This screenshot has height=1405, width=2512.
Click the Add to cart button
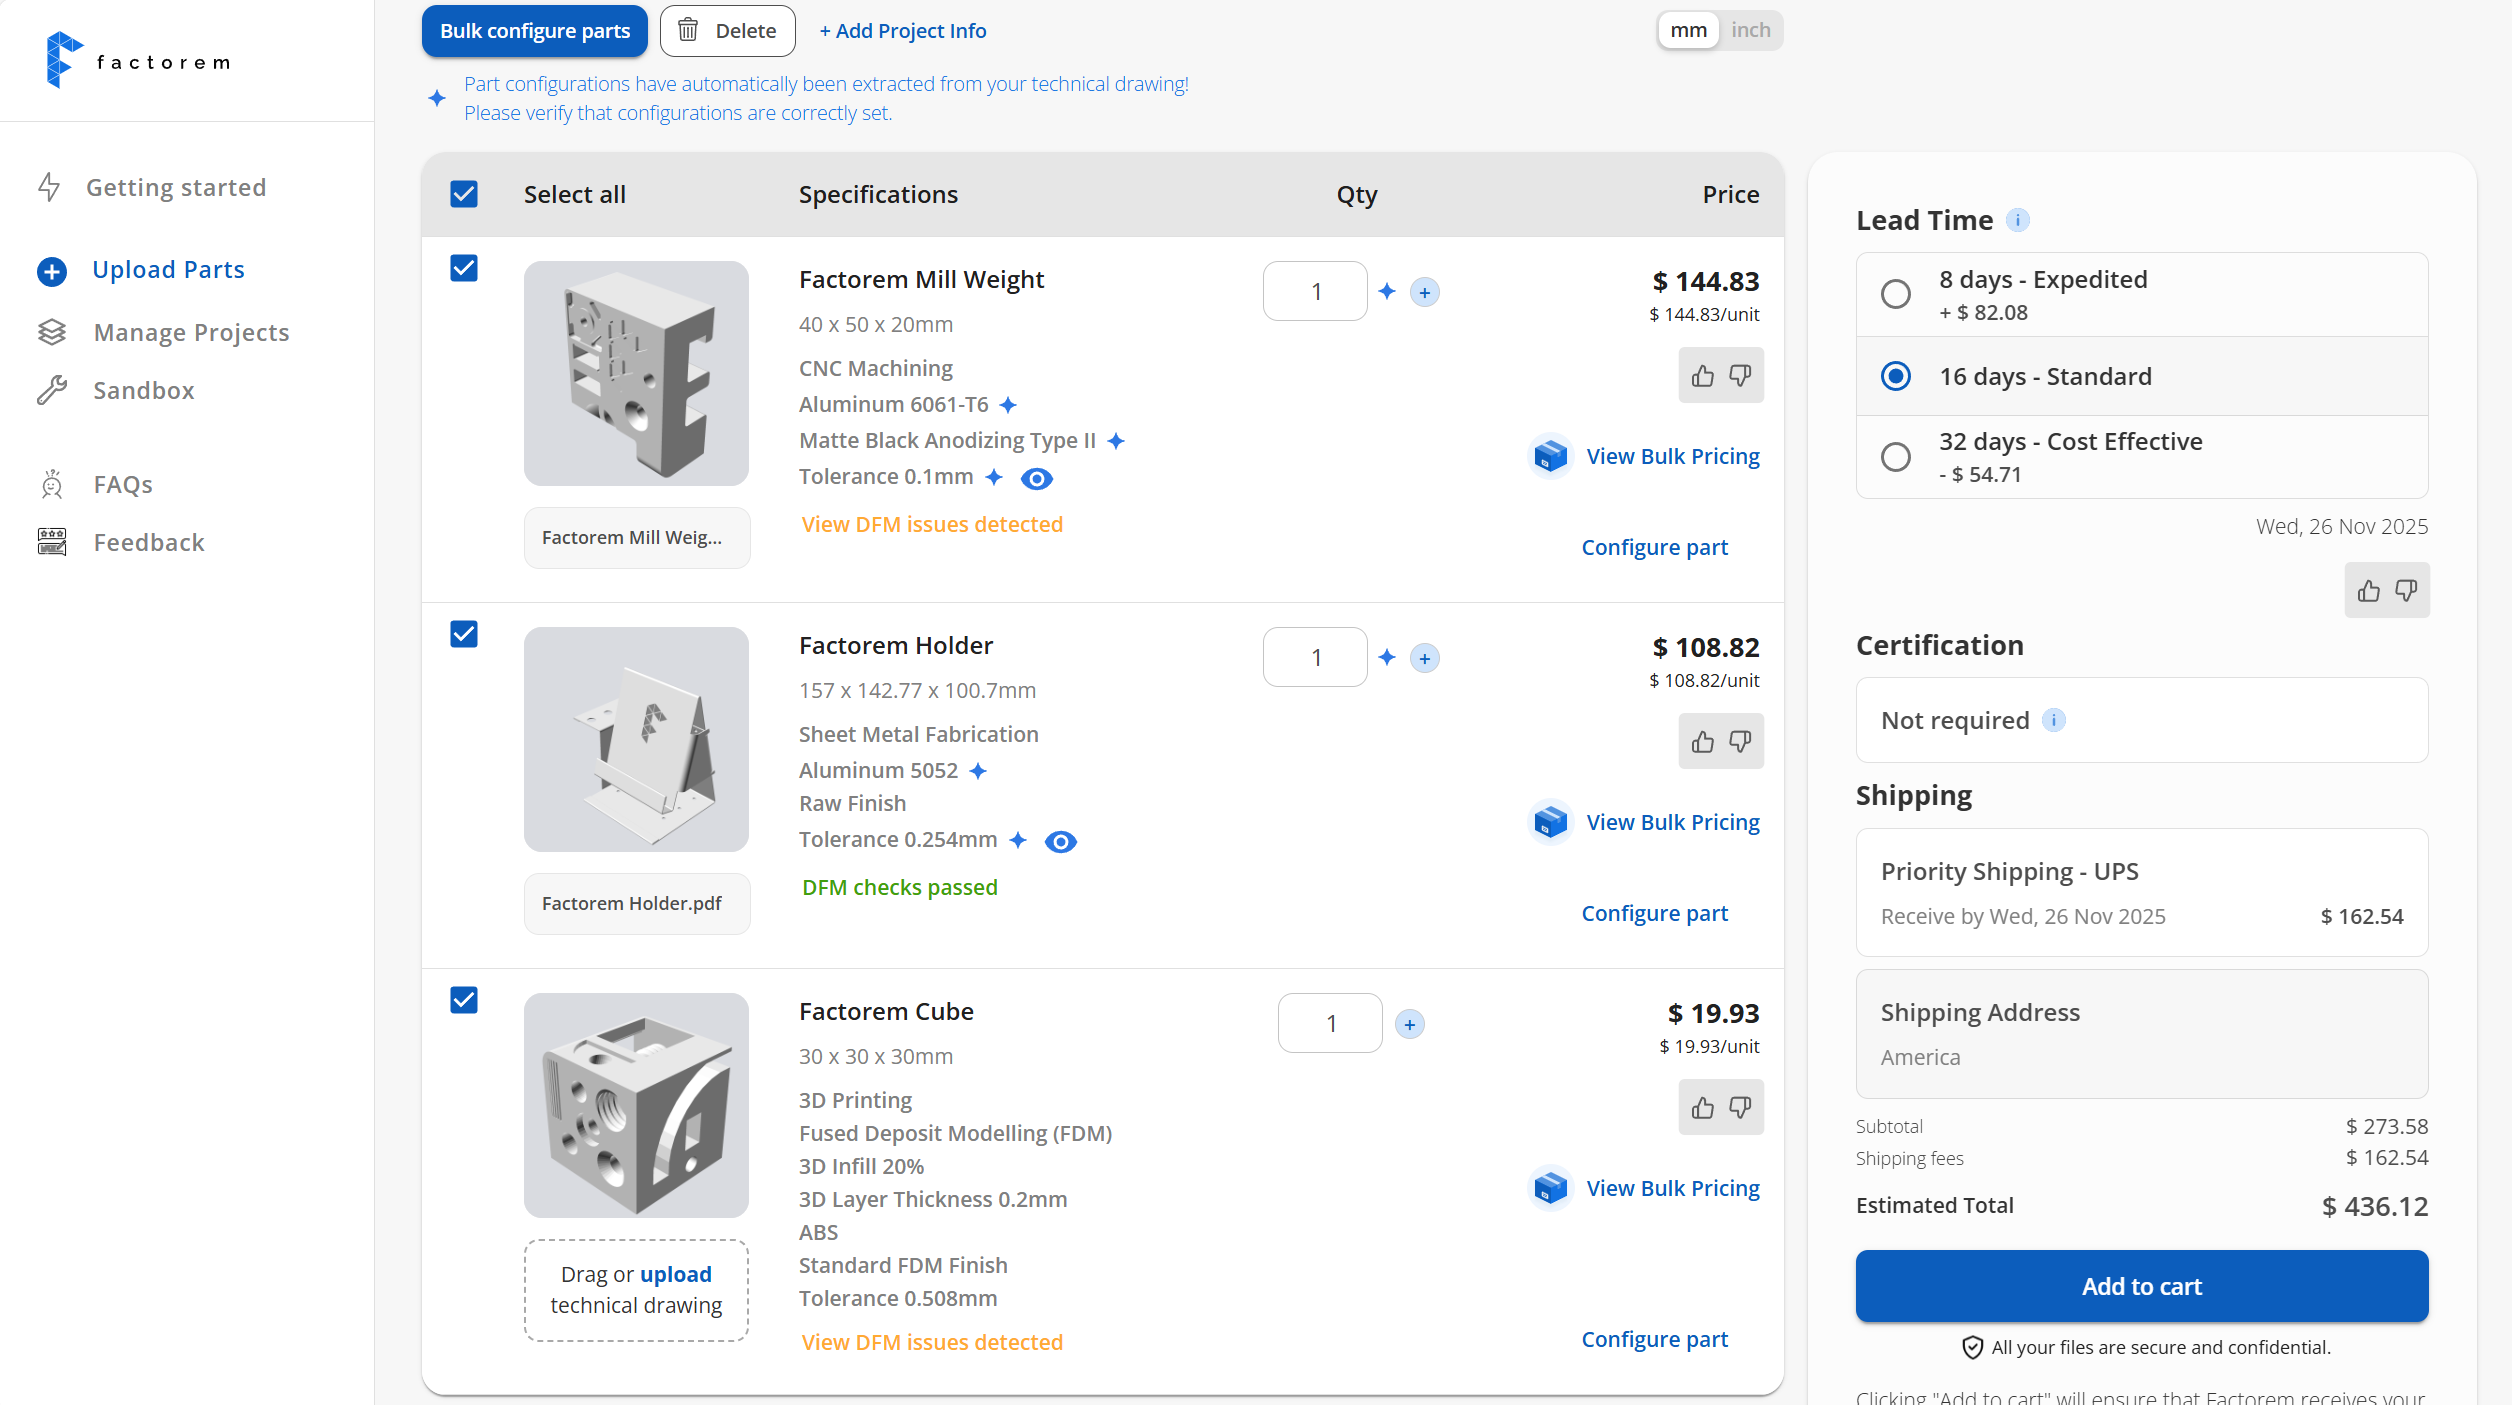[2140, 1286]
